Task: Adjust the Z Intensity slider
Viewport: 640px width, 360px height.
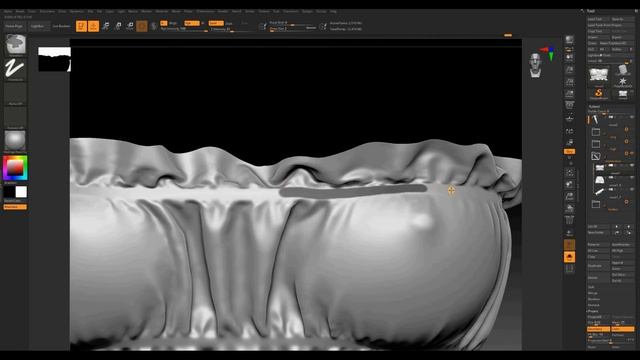Action: click(x=233, y=29)
